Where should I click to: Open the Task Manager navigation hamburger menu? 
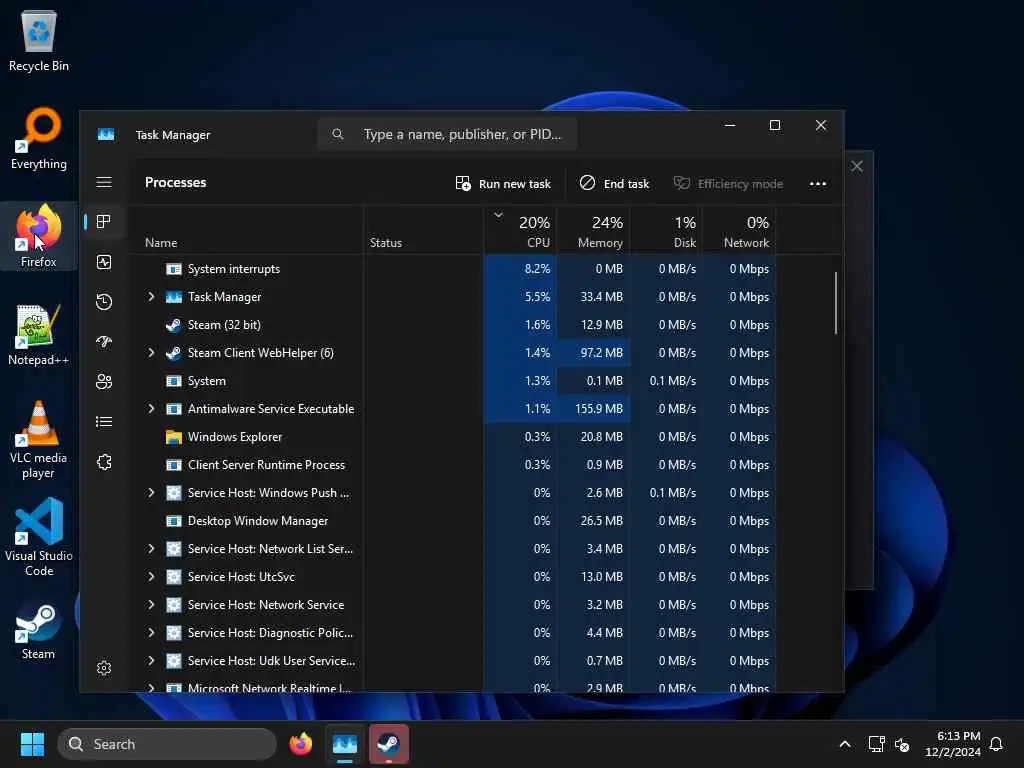click(x=104, y=182)
